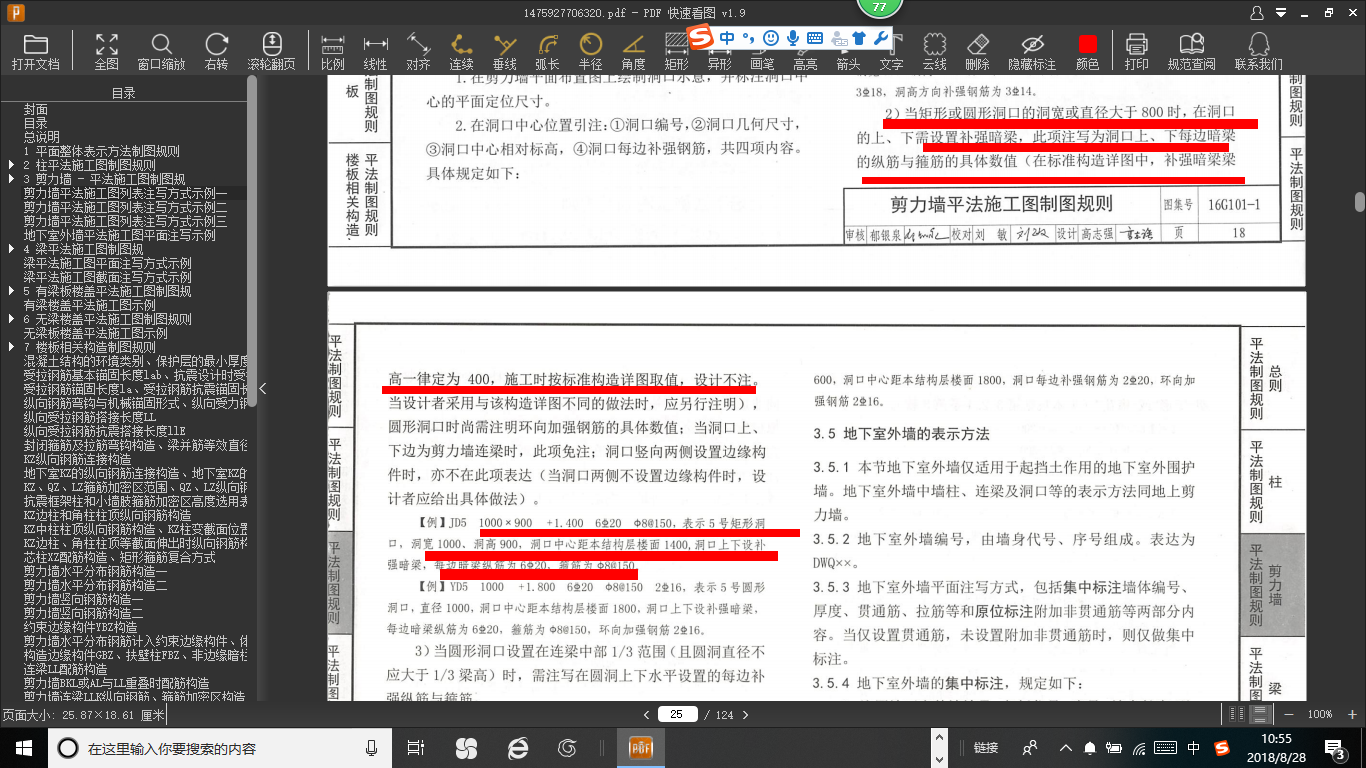Open 联系我们 contact us

(x=1258, y=51)
